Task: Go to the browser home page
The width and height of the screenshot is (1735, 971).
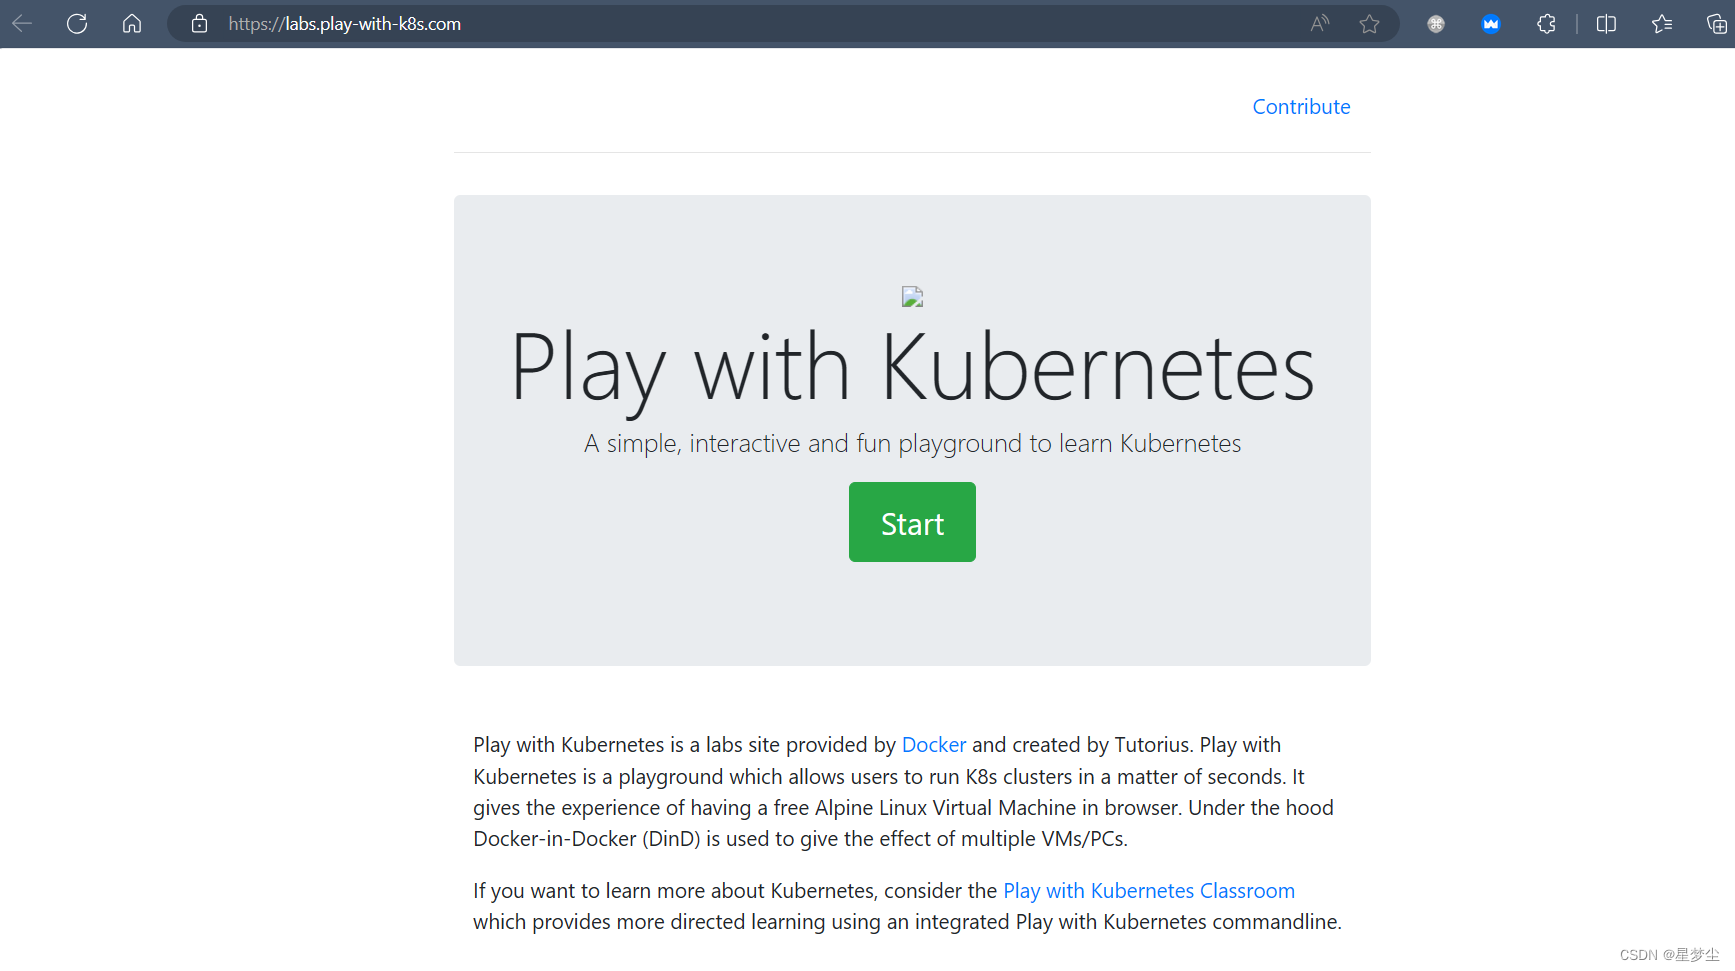Action: [131, 23]
